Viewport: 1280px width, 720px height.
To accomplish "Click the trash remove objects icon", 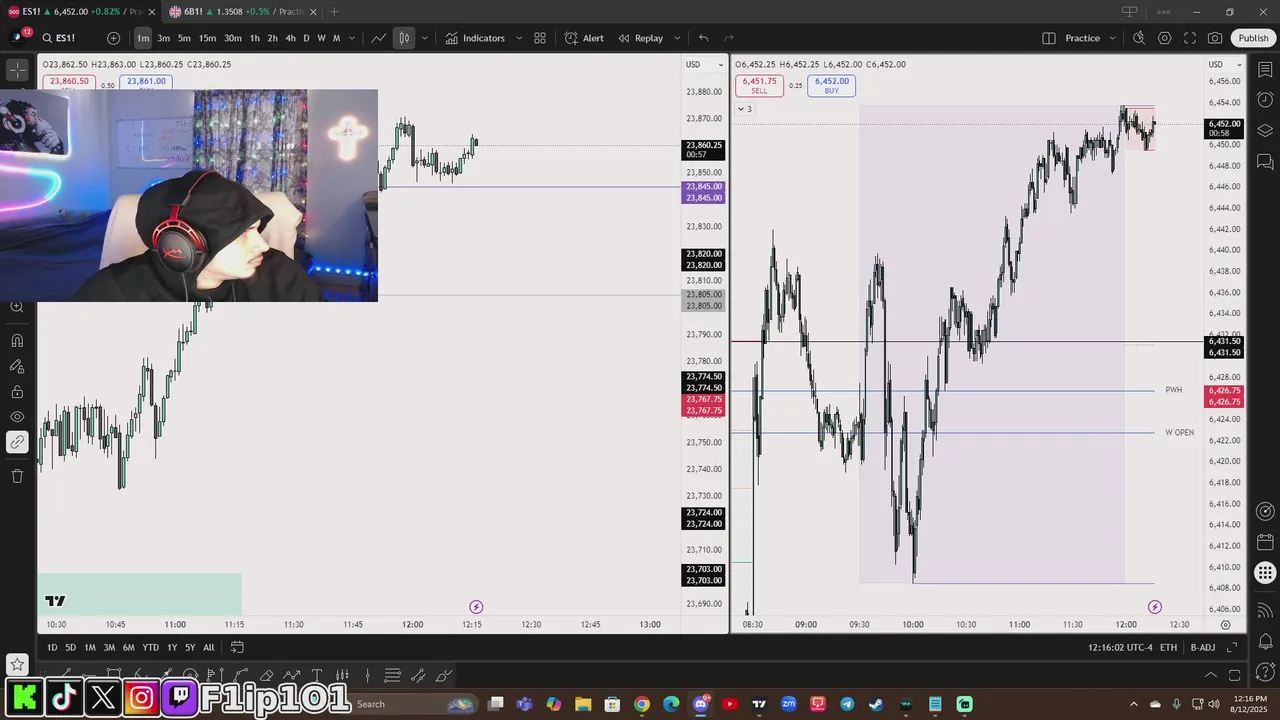I will pos(17,476).
